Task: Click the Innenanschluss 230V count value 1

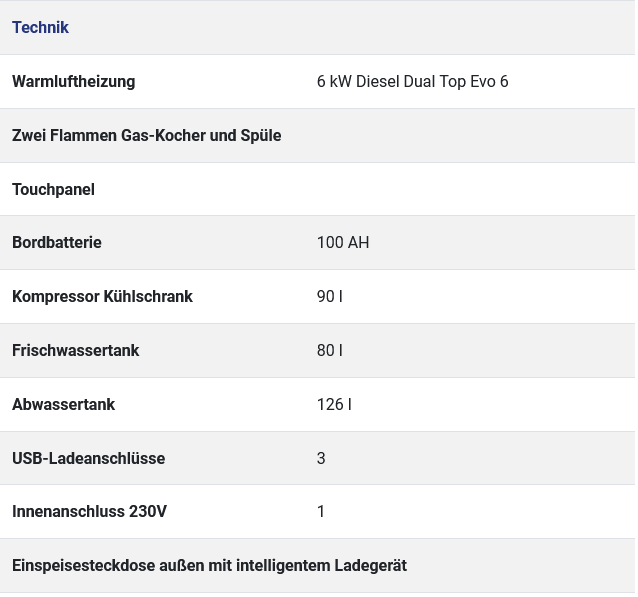Action: 321,512
